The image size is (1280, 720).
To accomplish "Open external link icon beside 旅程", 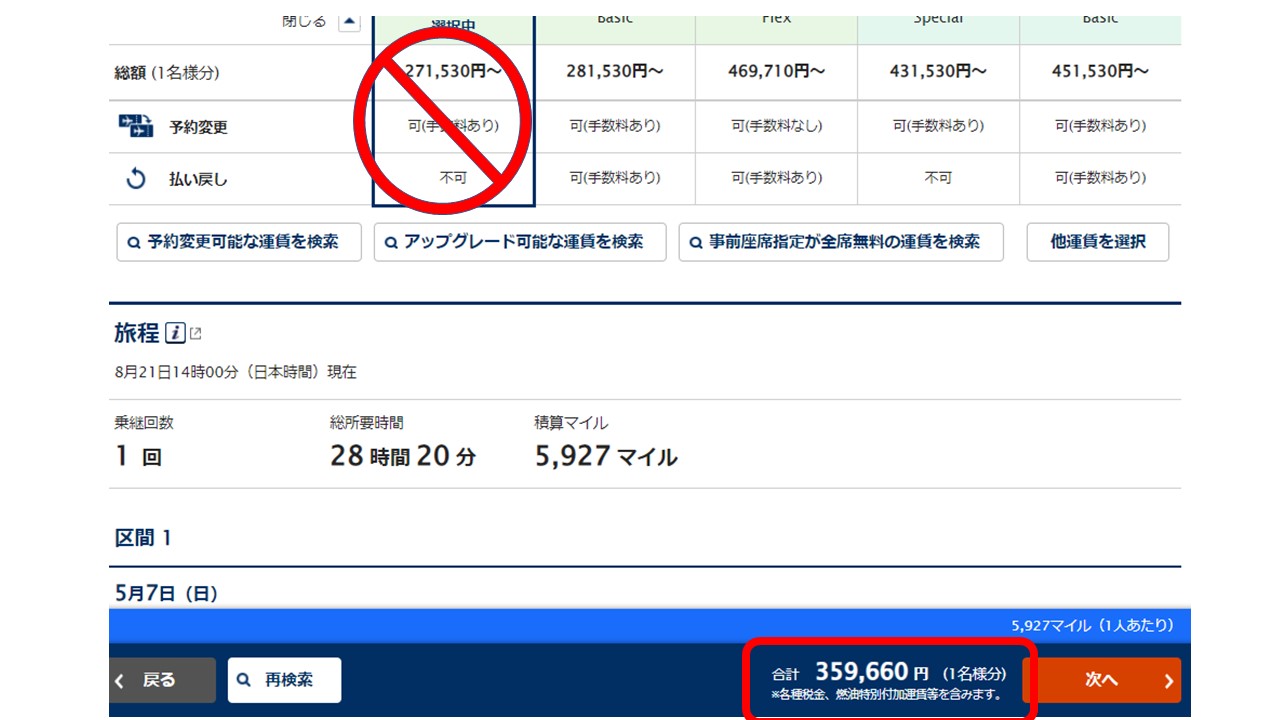I will (x=196, y=333).
